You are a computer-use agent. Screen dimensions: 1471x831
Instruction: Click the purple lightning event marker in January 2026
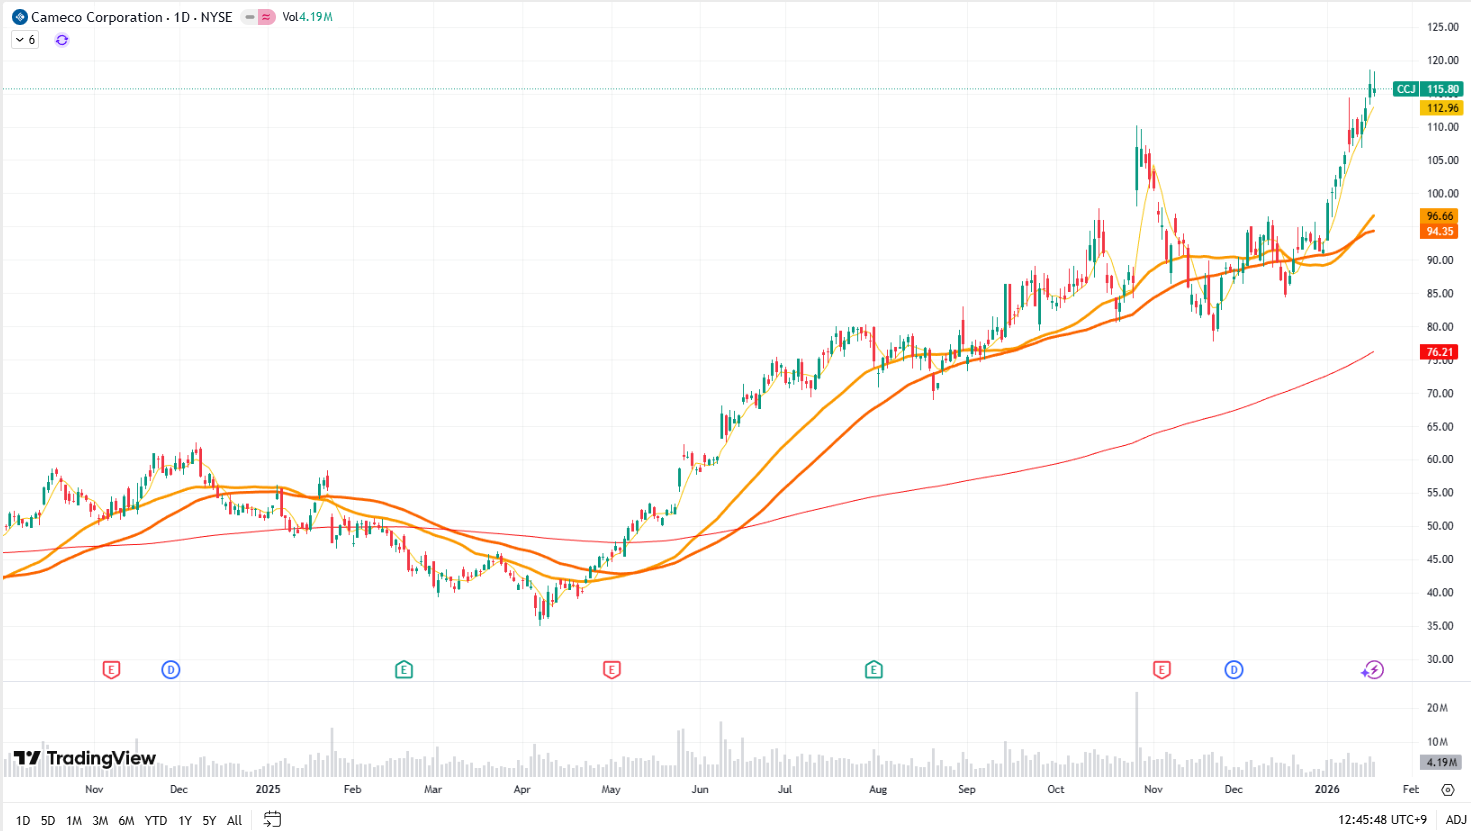click(x=1373, y=670)
